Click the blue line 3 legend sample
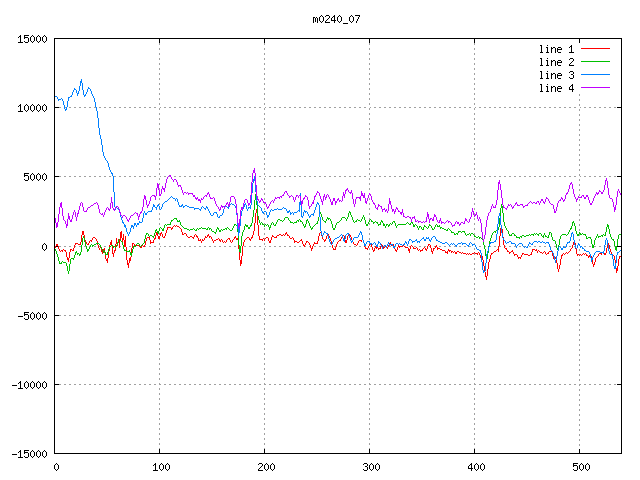Viewport: 640px width, 480px height. 596,75
